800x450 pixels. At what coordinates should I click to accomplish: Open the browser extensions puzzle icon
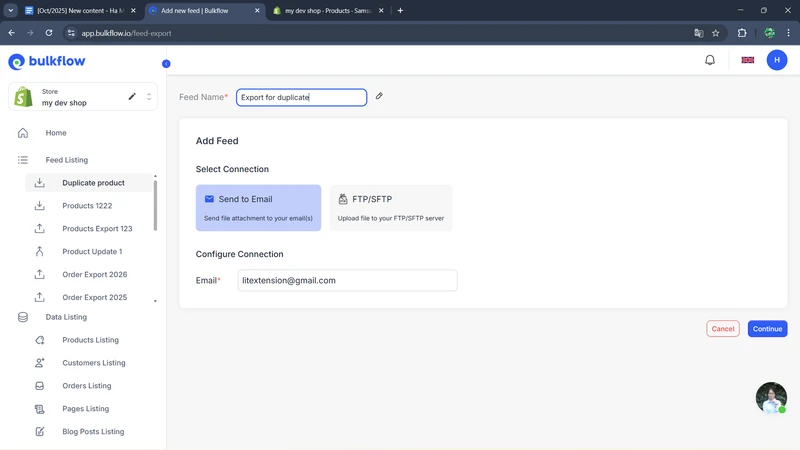742,33
